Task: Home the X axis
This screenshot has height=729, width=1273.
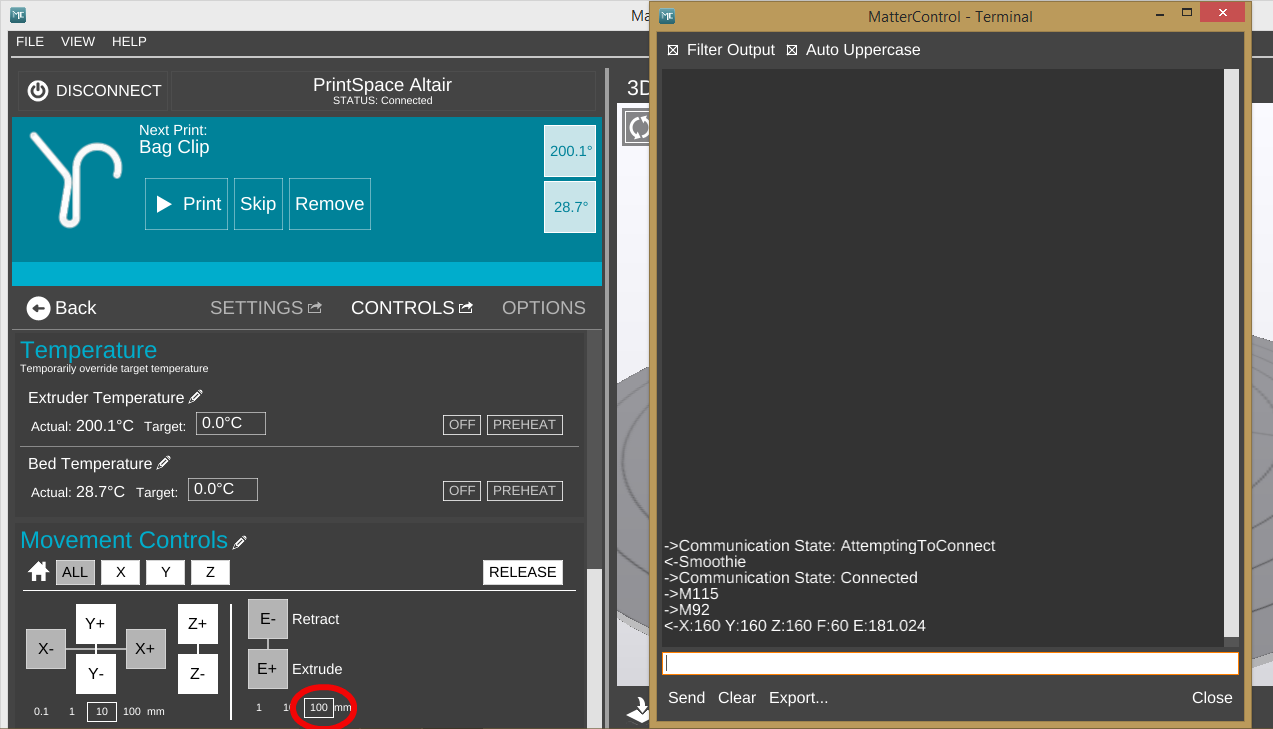Action: click(x=120, y=572)
